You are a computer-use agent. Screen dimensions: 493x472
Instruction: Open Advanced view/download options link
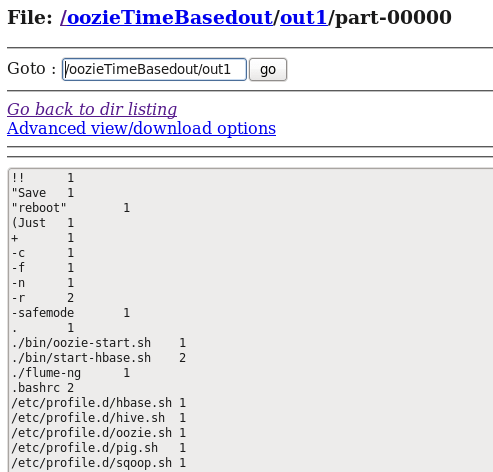(x=141, y=128)
